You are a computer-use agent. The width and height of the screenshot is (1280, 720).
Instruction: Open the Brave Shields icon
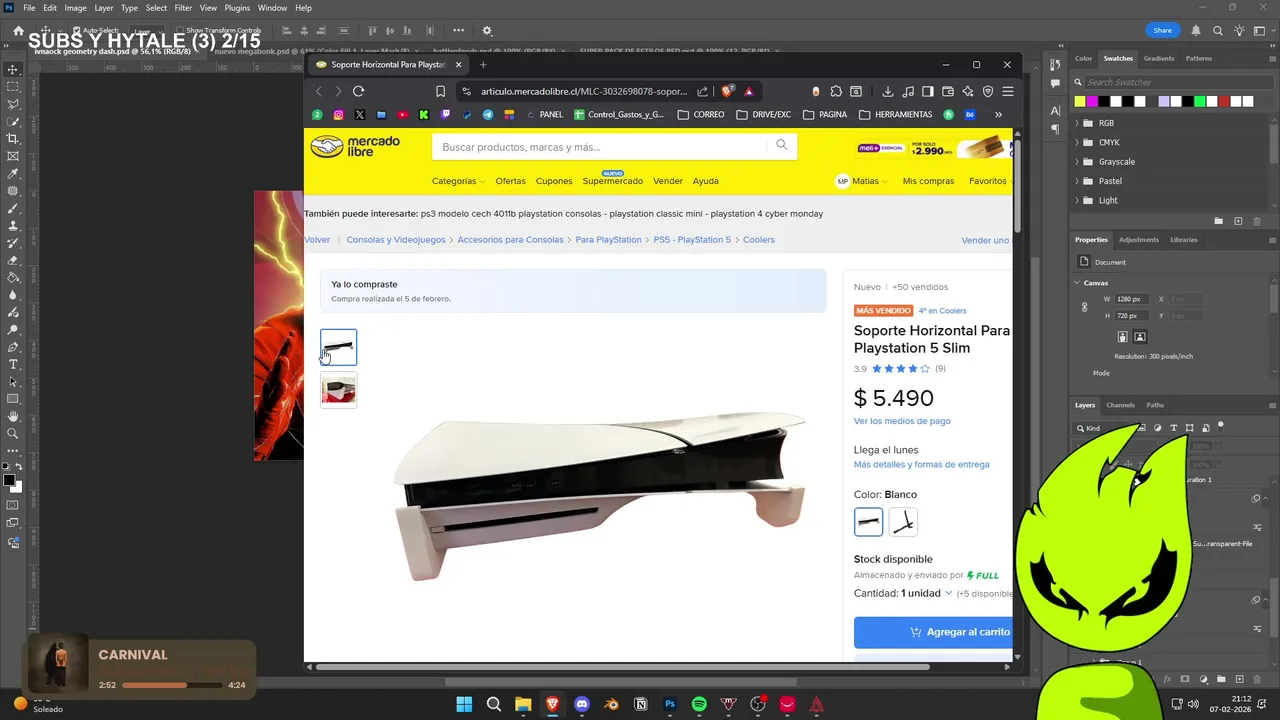(727, 91)
